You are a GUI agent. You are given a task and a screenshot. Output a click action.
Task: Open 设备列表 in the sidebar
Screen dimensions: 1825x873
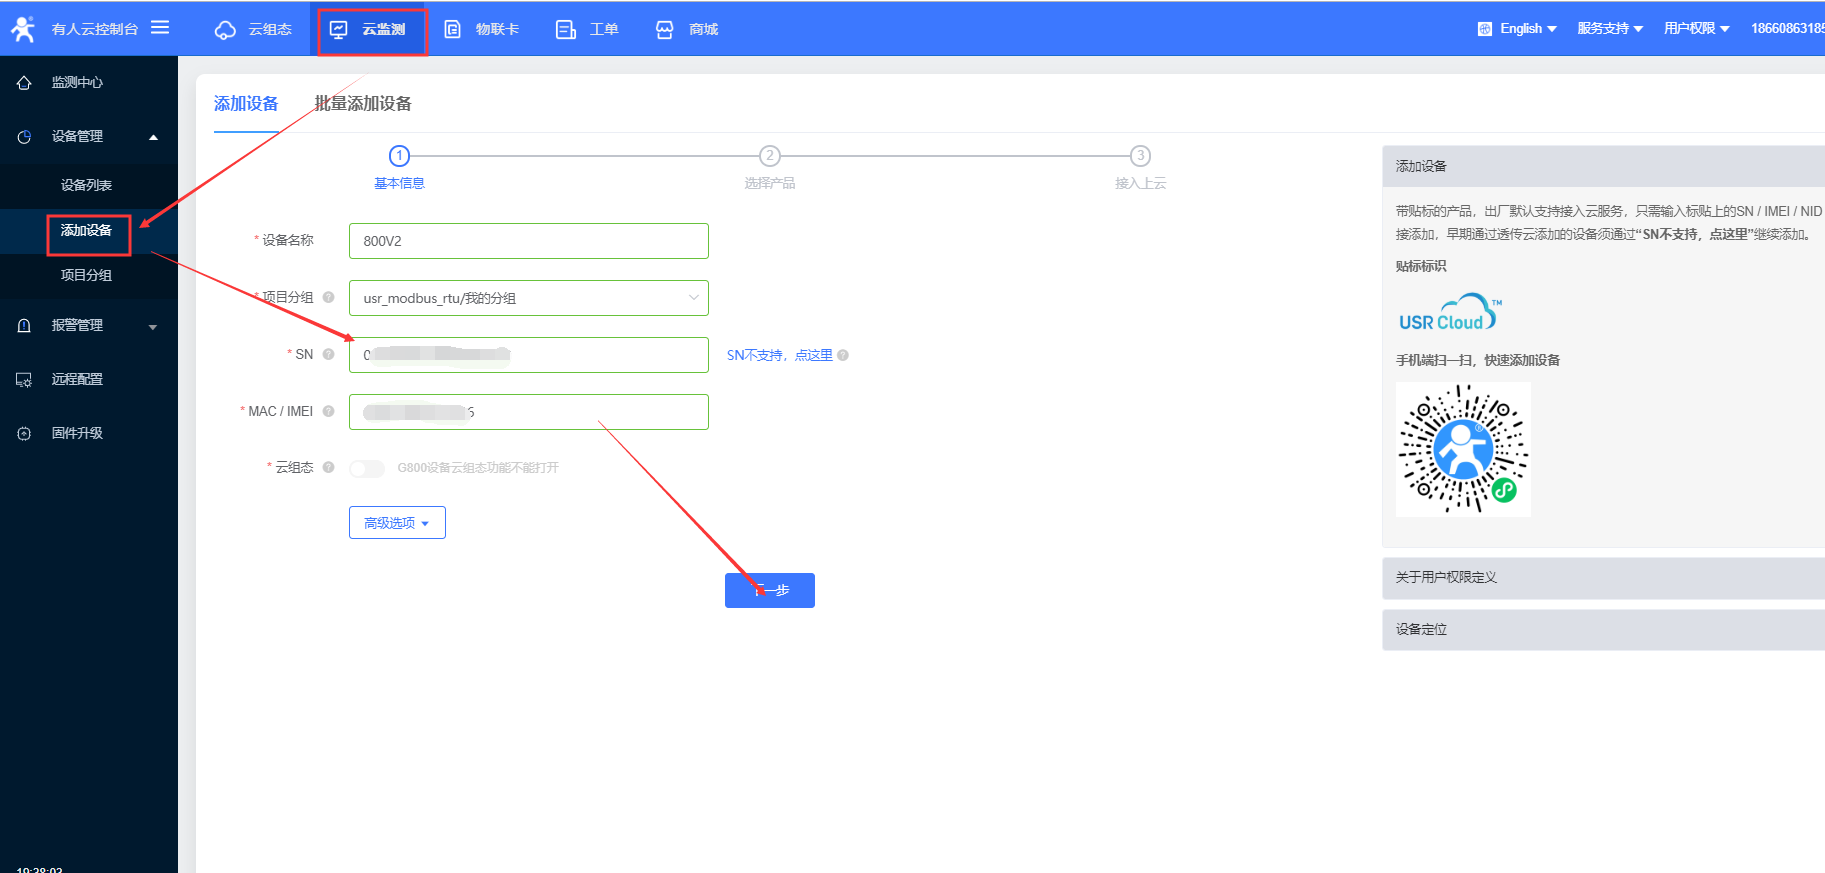click(x=86, y=185)
